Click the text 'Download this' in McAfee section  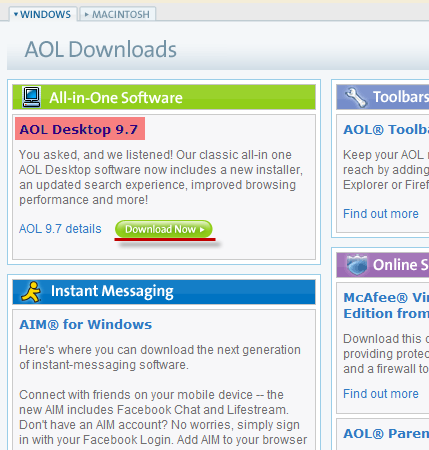pyautogui.click(x=382, y=339)
